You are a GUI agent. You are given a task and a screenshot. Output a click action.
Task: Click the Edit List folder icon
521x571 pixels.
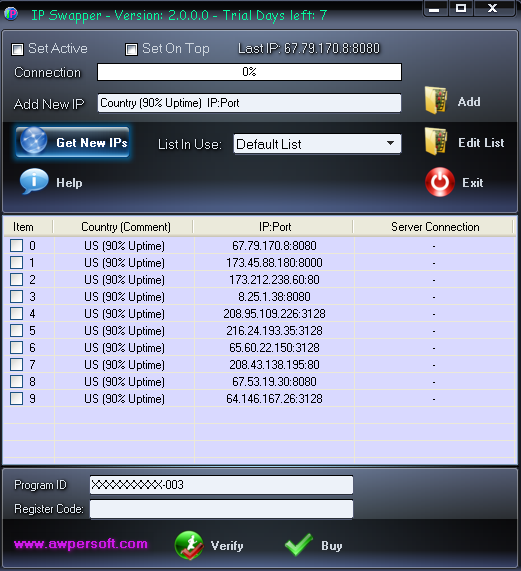click(436, 141)
